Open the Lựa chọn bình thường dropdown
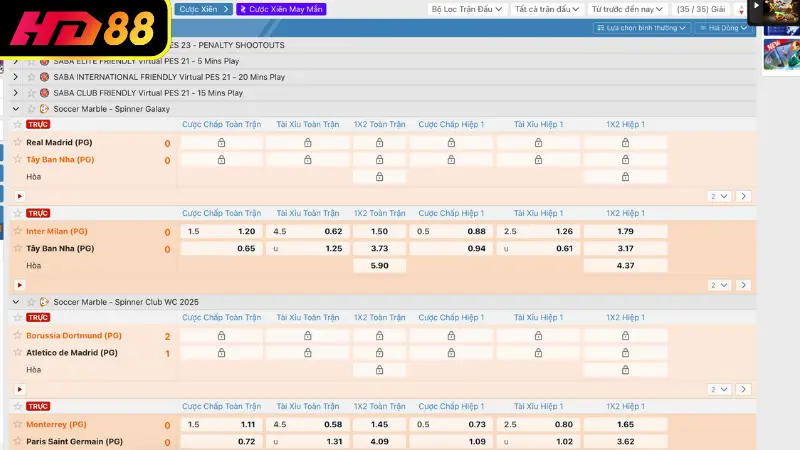This screenshot has height=450, width=800. tap(641, 28)
